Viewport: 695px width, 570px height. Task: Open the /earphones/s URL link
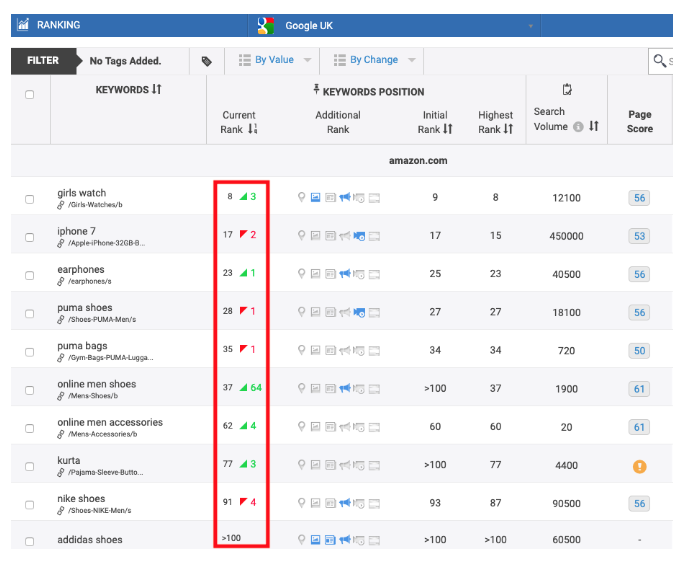(90, 281)
